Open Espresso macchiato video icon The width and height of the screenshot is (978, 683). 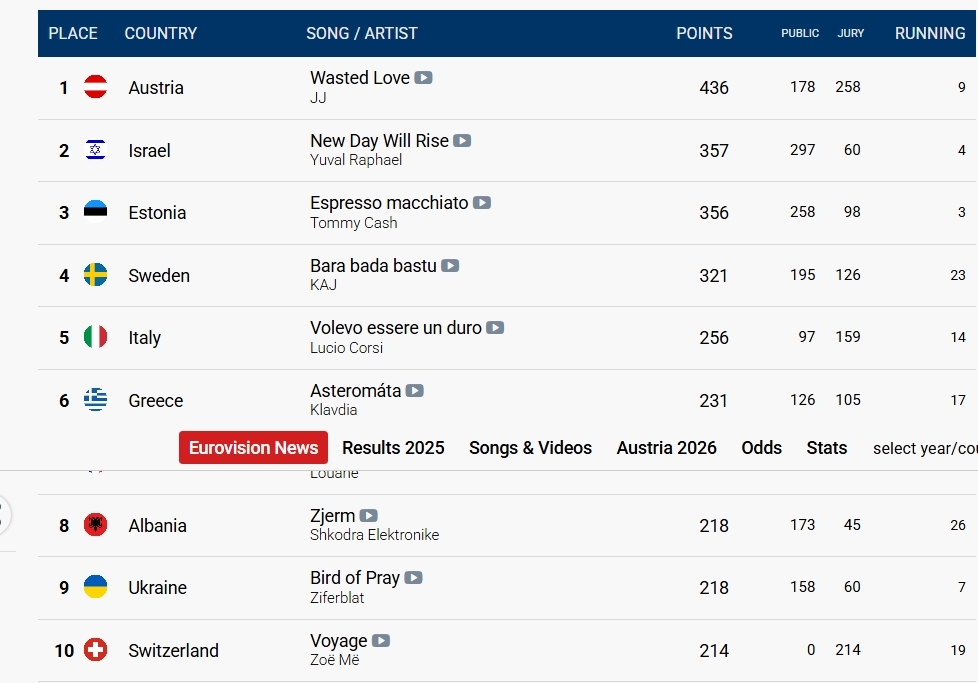click(482, 203)
